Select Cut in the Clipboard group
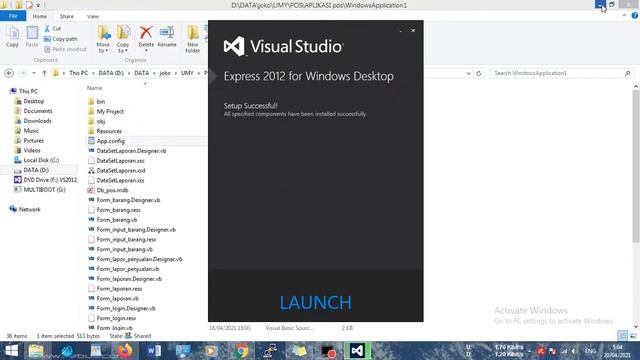 click(x=52, y=29)
